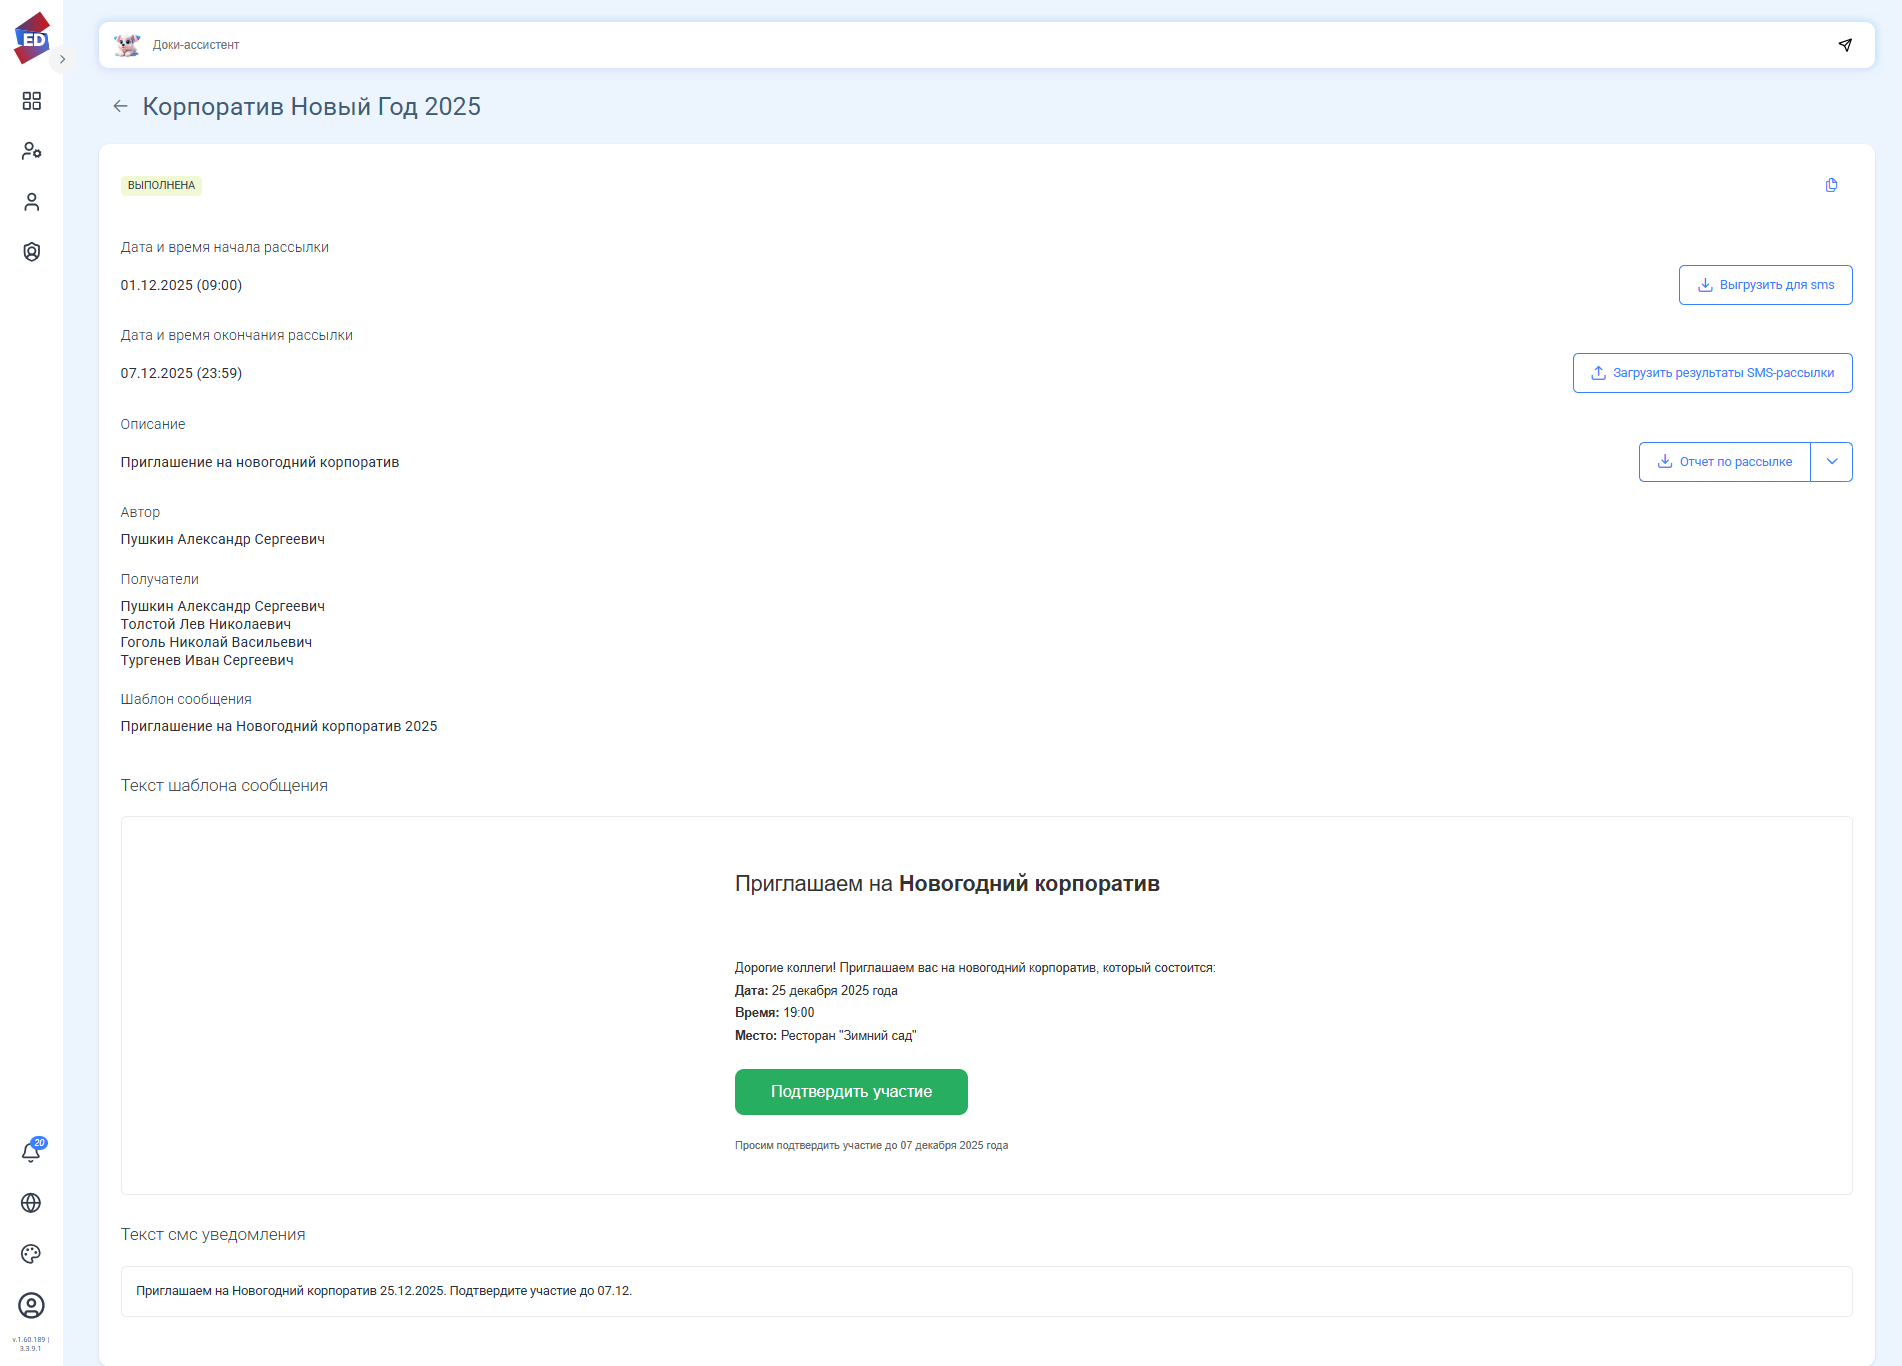Send message with paper plane icon
The width and height of the screenshot is (1902, 1366).
click(x=1845, y=45)
